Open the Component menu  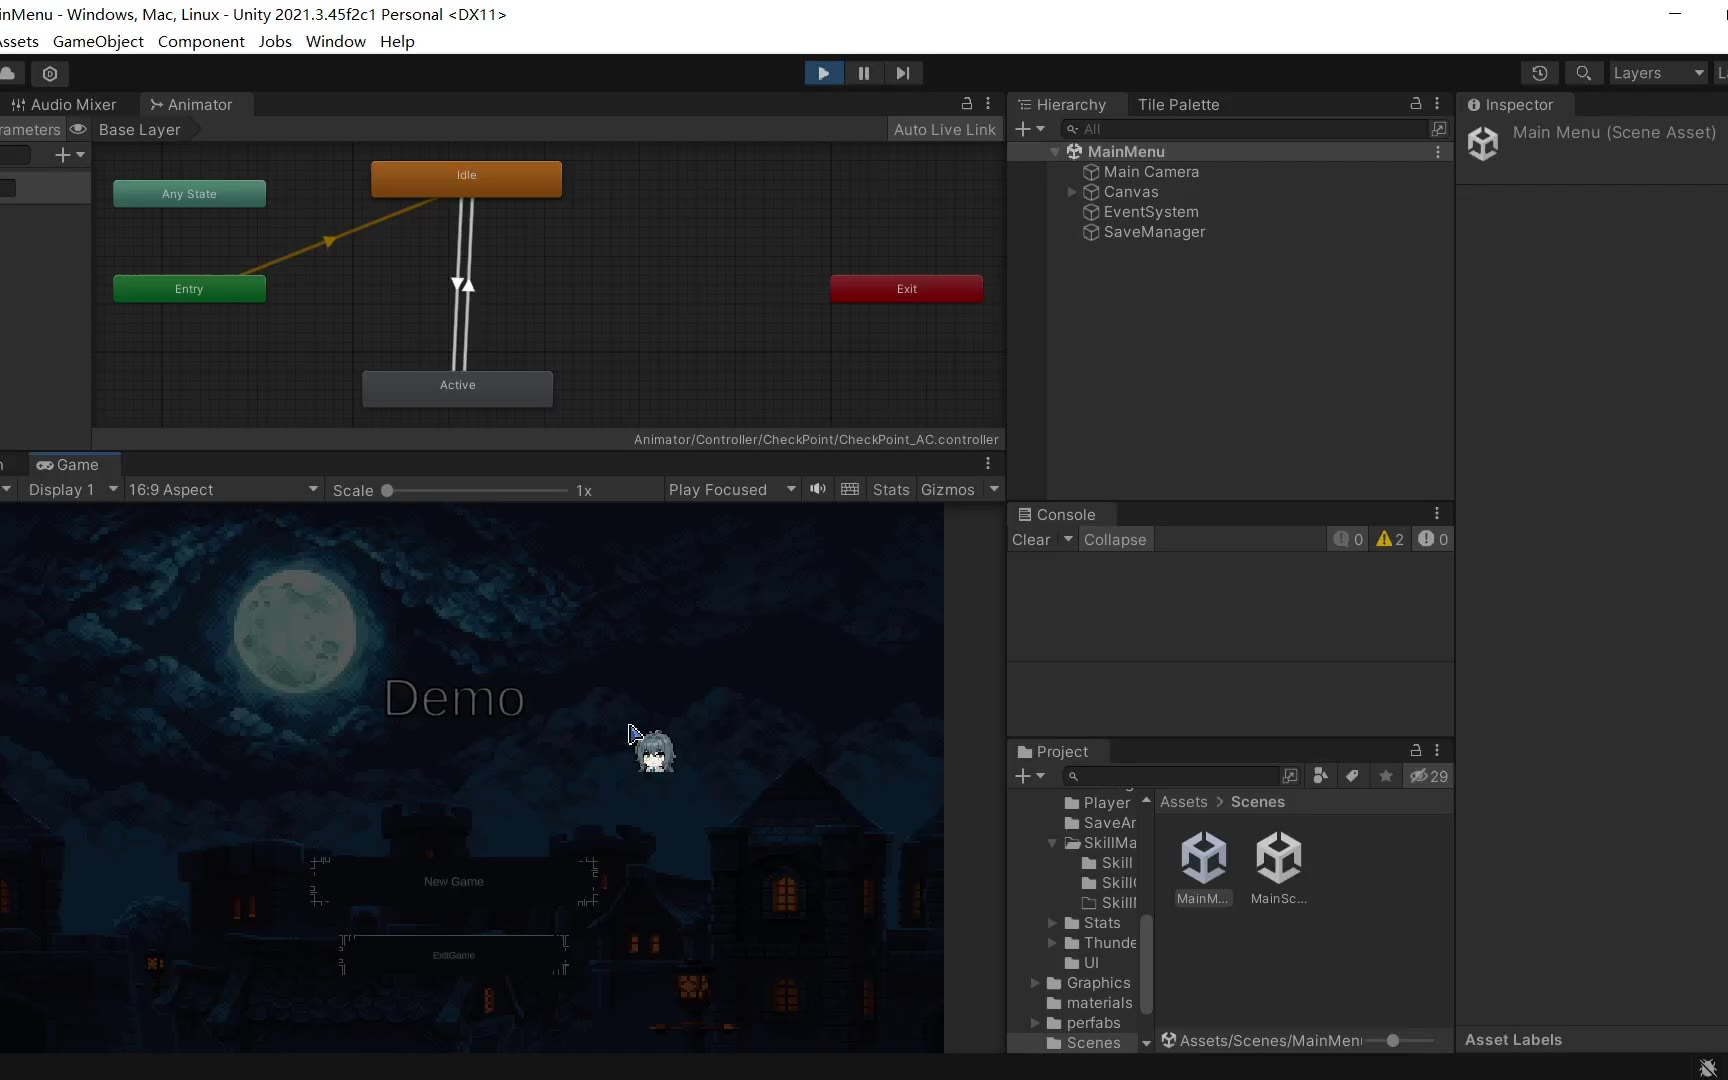[x=201, y=41]
